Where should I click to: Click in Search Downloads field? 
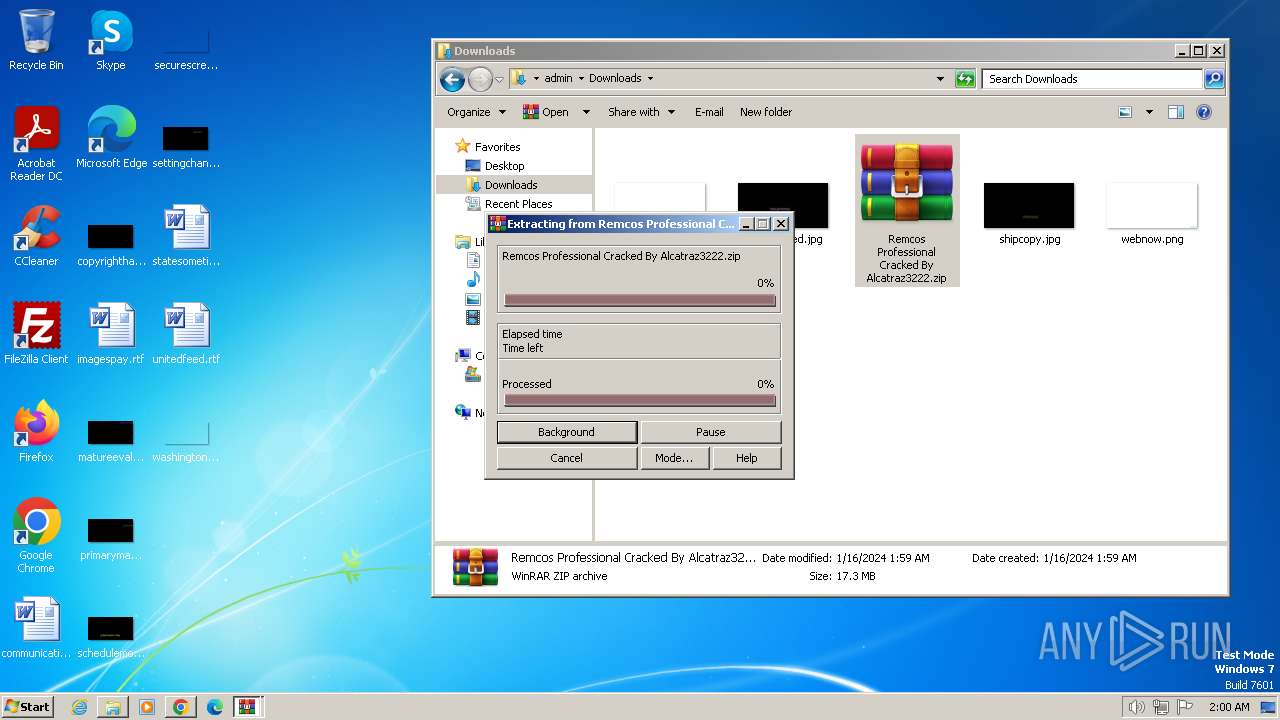(1092, 79)
